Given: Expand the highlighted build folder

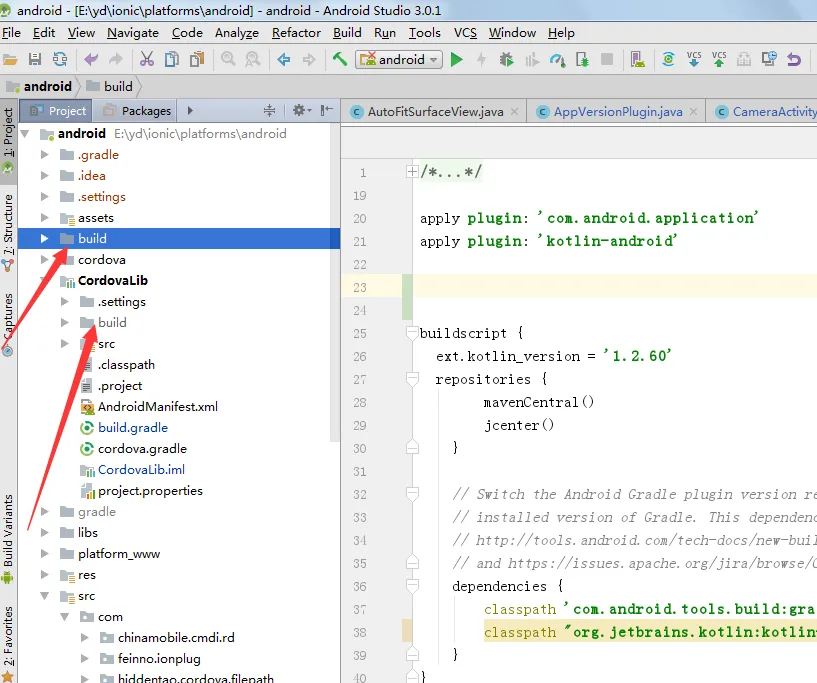Looking at the screenshot, I should [44, 239].
